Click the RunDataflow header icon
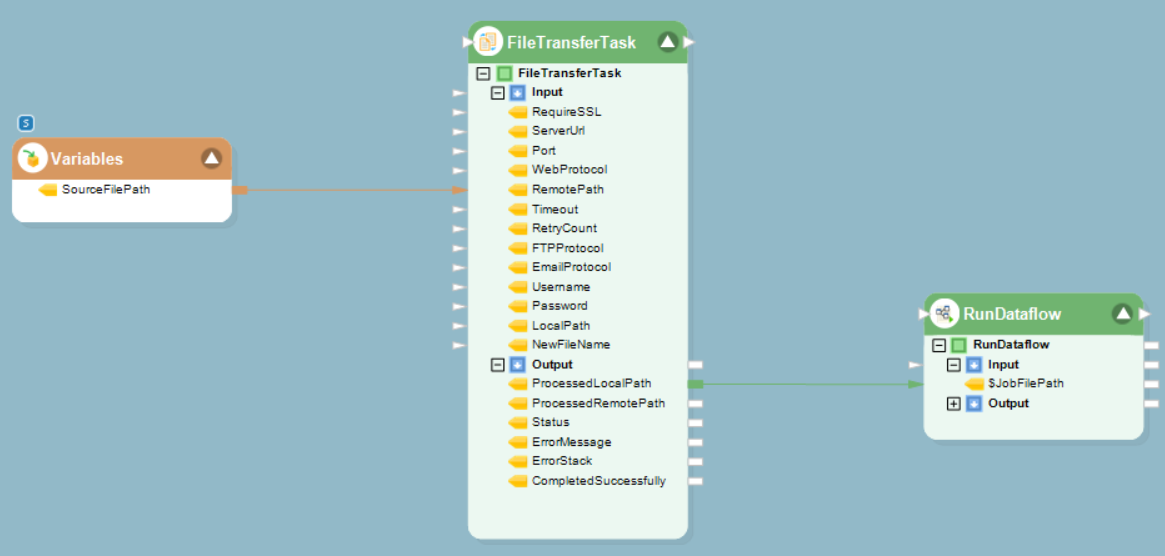This screenshot has width=1165, height=556. 942,314
